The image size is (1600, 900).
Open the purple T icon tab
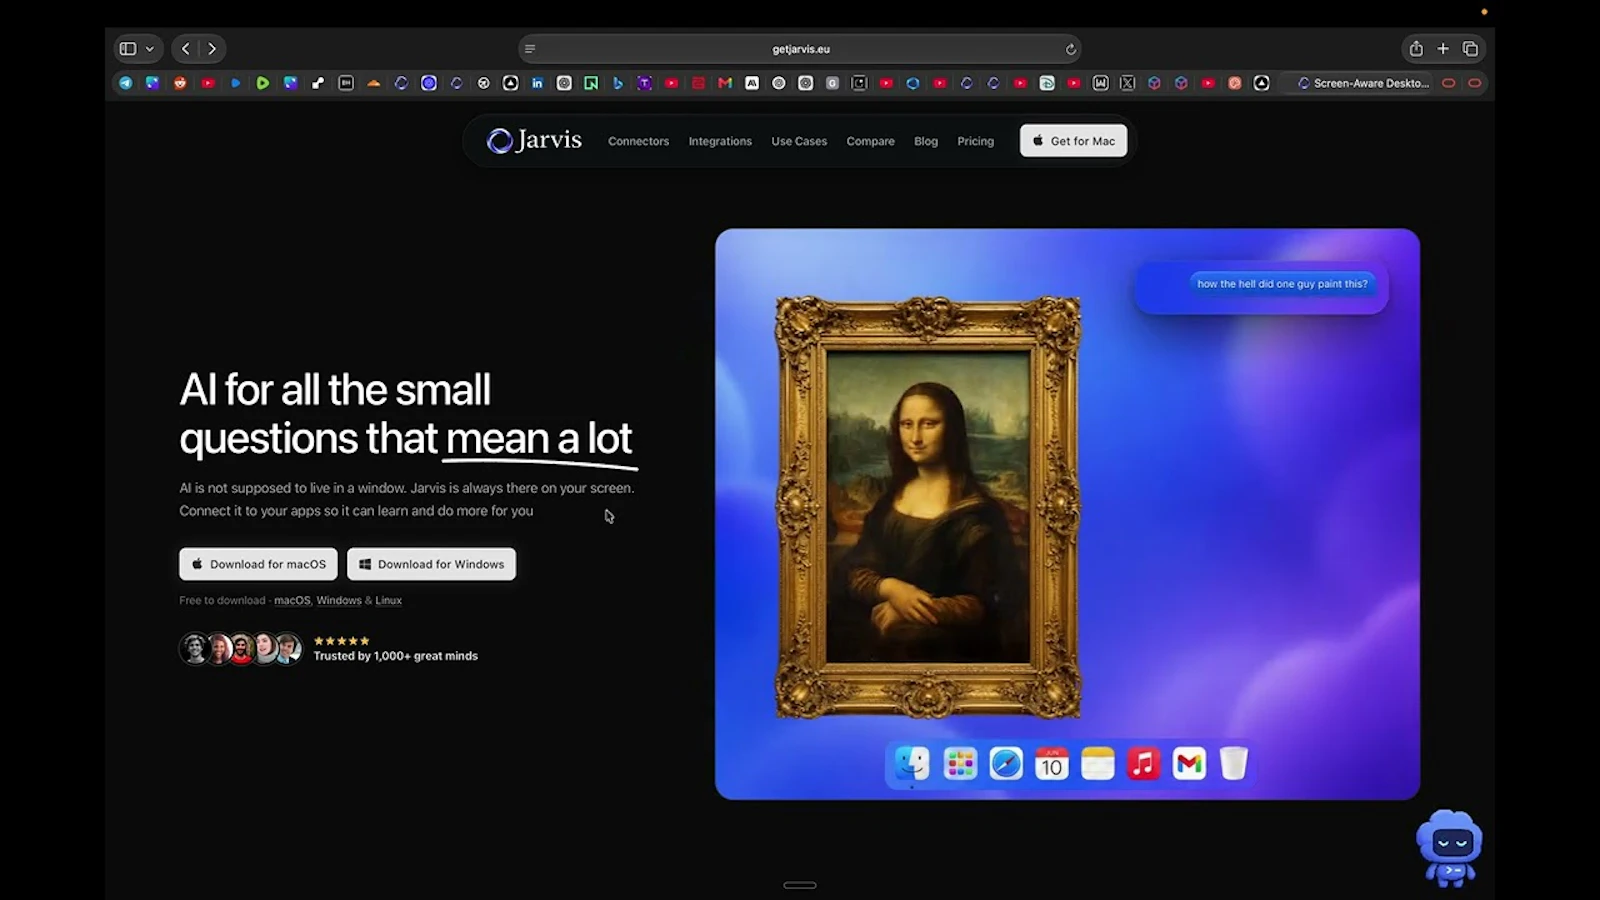click(645, 83)
